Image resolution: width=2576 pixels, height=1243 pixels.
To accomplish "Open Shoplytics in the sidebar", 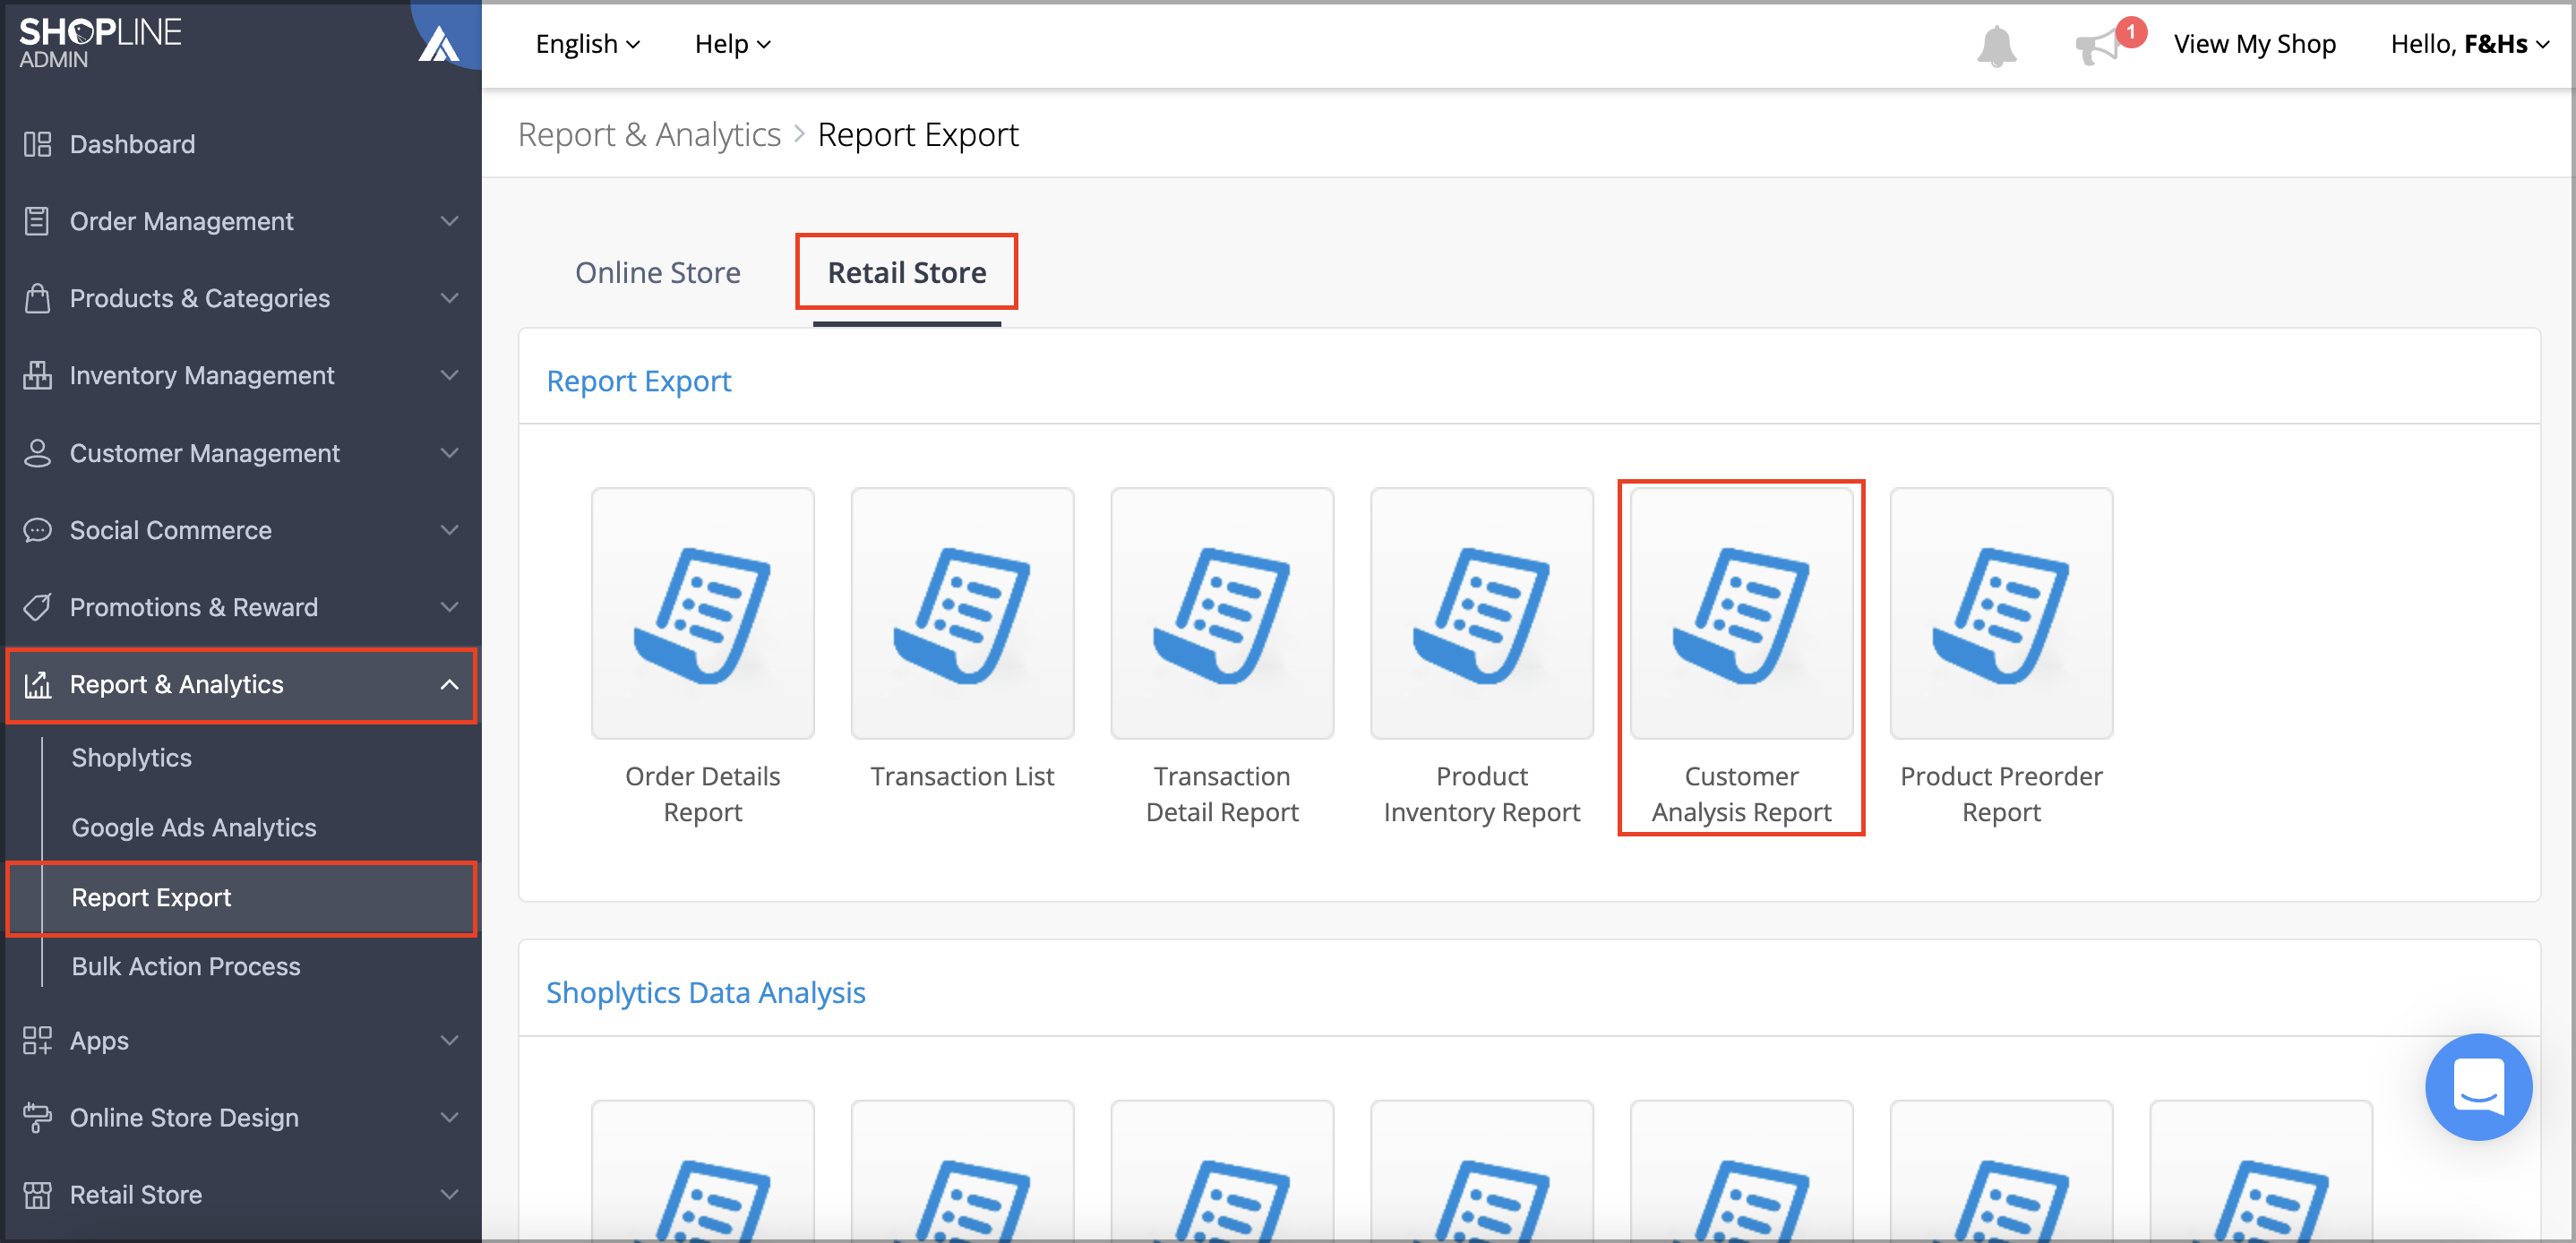I will [x=132, y=758].
